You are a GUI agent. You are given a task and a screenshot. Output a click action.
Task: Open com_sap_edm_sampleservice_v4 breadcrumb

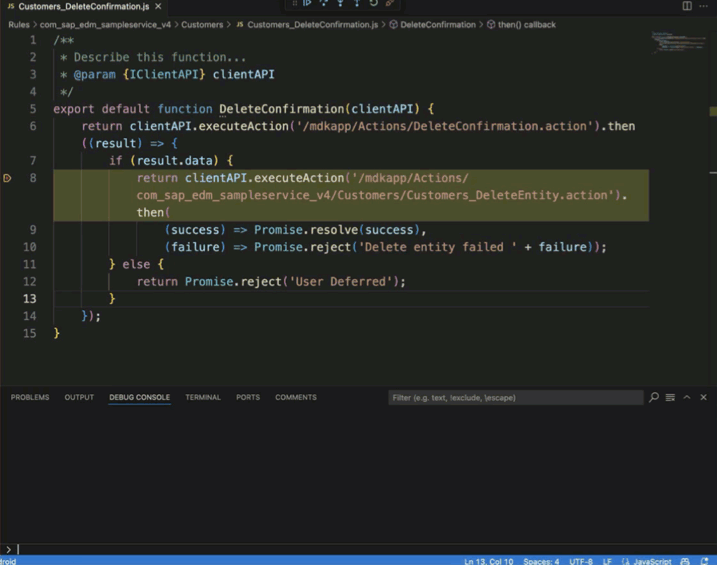coord(105,25)
